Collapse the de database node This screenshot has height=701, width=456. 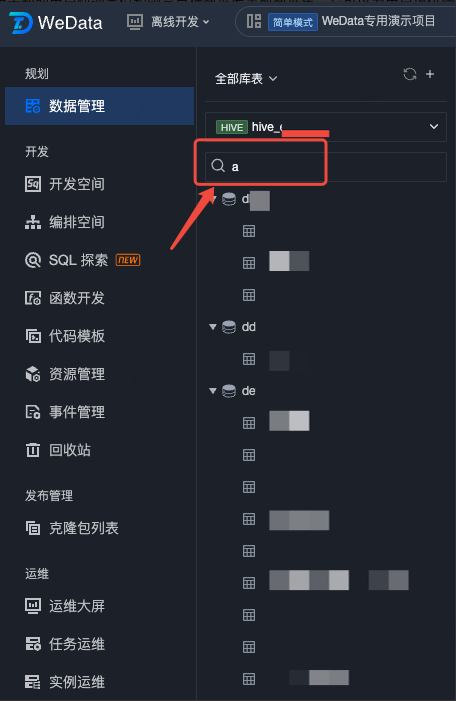pyautogui.click(x=213, y=391)
